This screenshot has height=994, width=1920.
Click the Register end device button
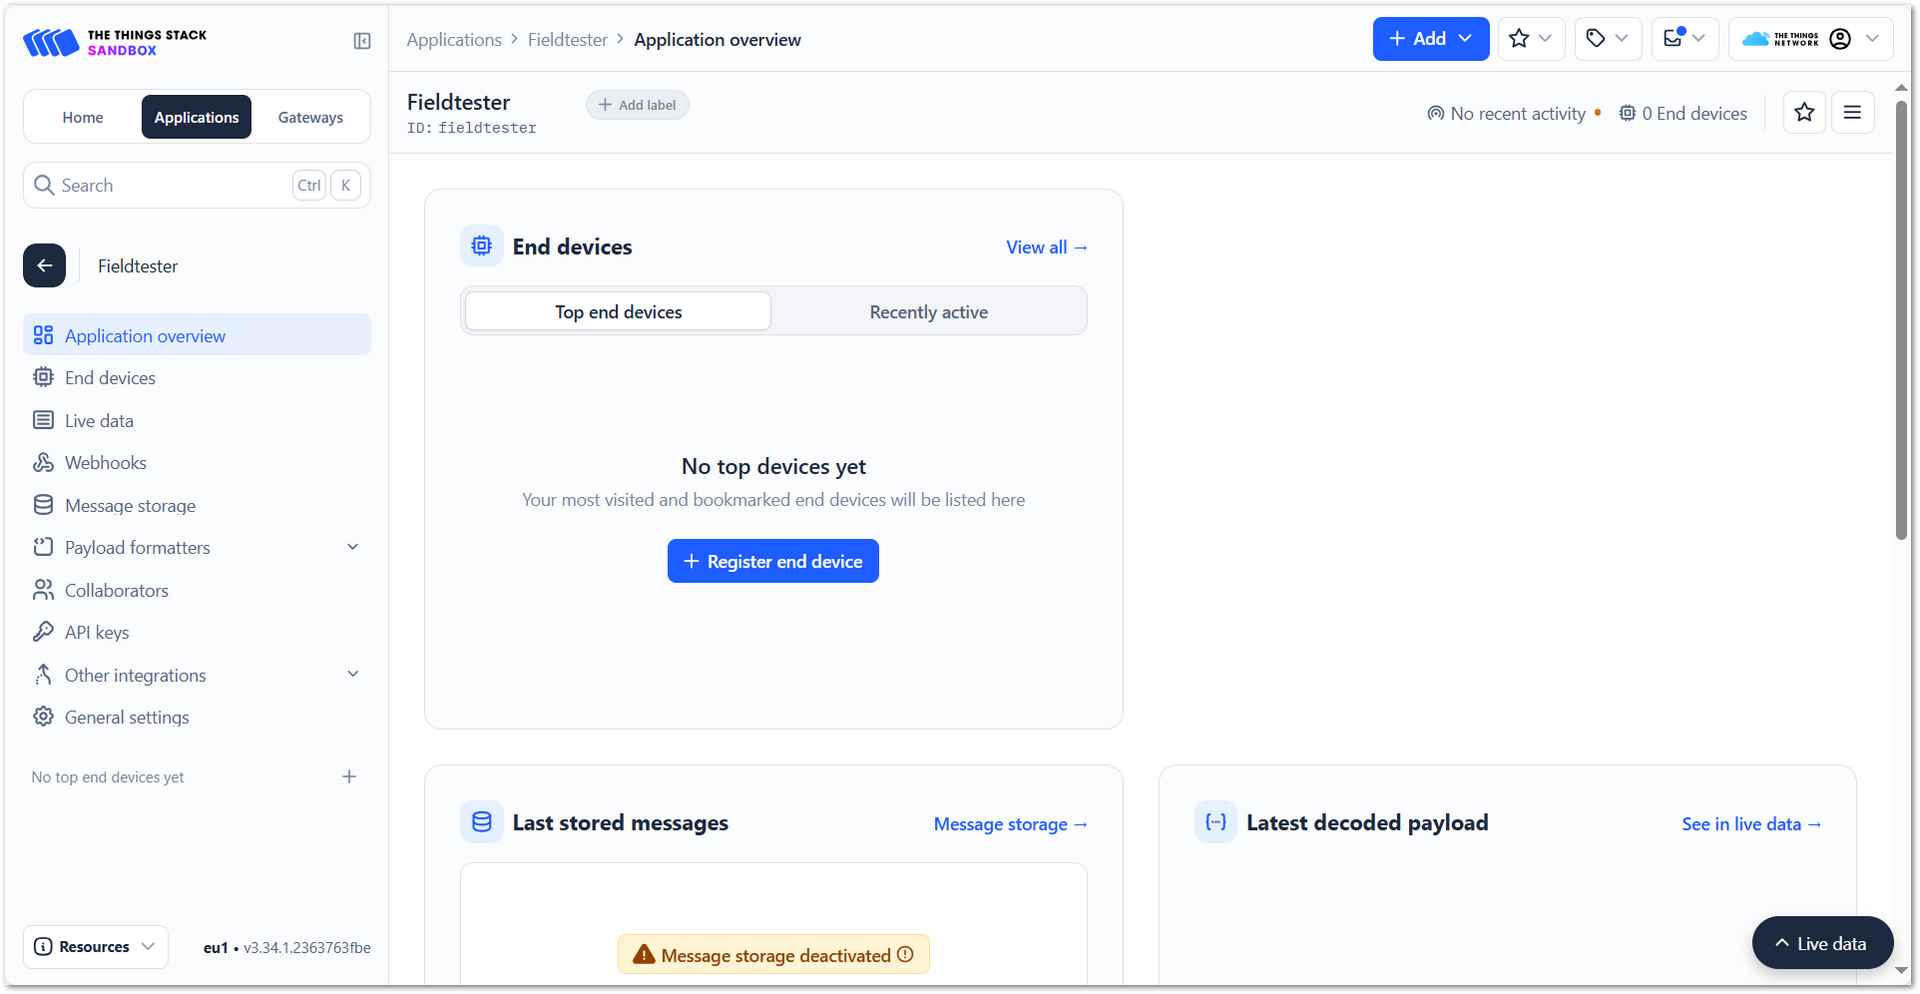pos(773,561)
